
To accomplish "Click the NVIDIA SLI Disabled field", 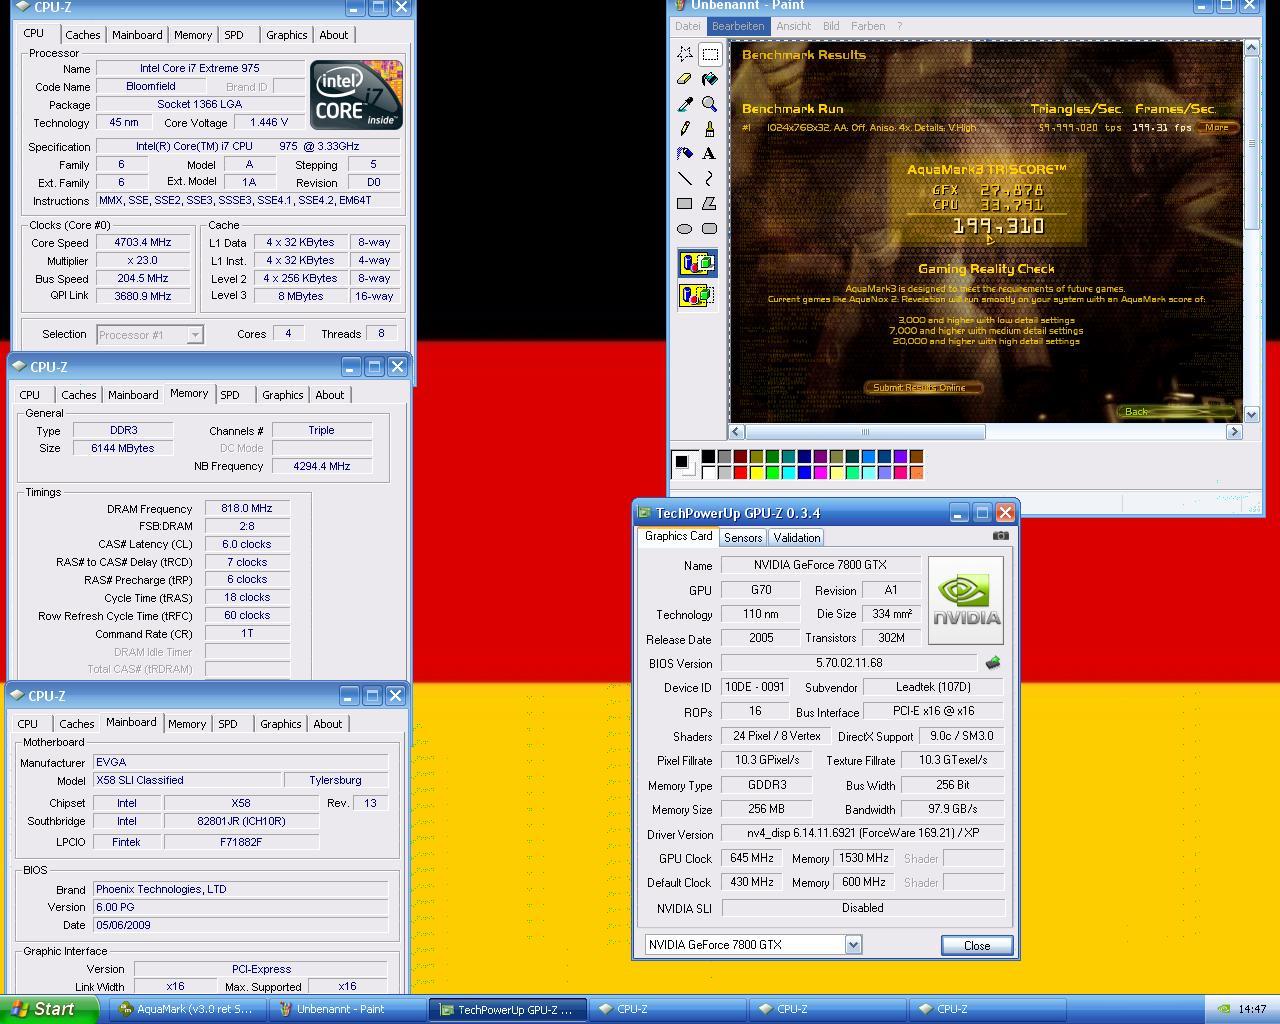I will pyautogui.click(x=863, y=908).
